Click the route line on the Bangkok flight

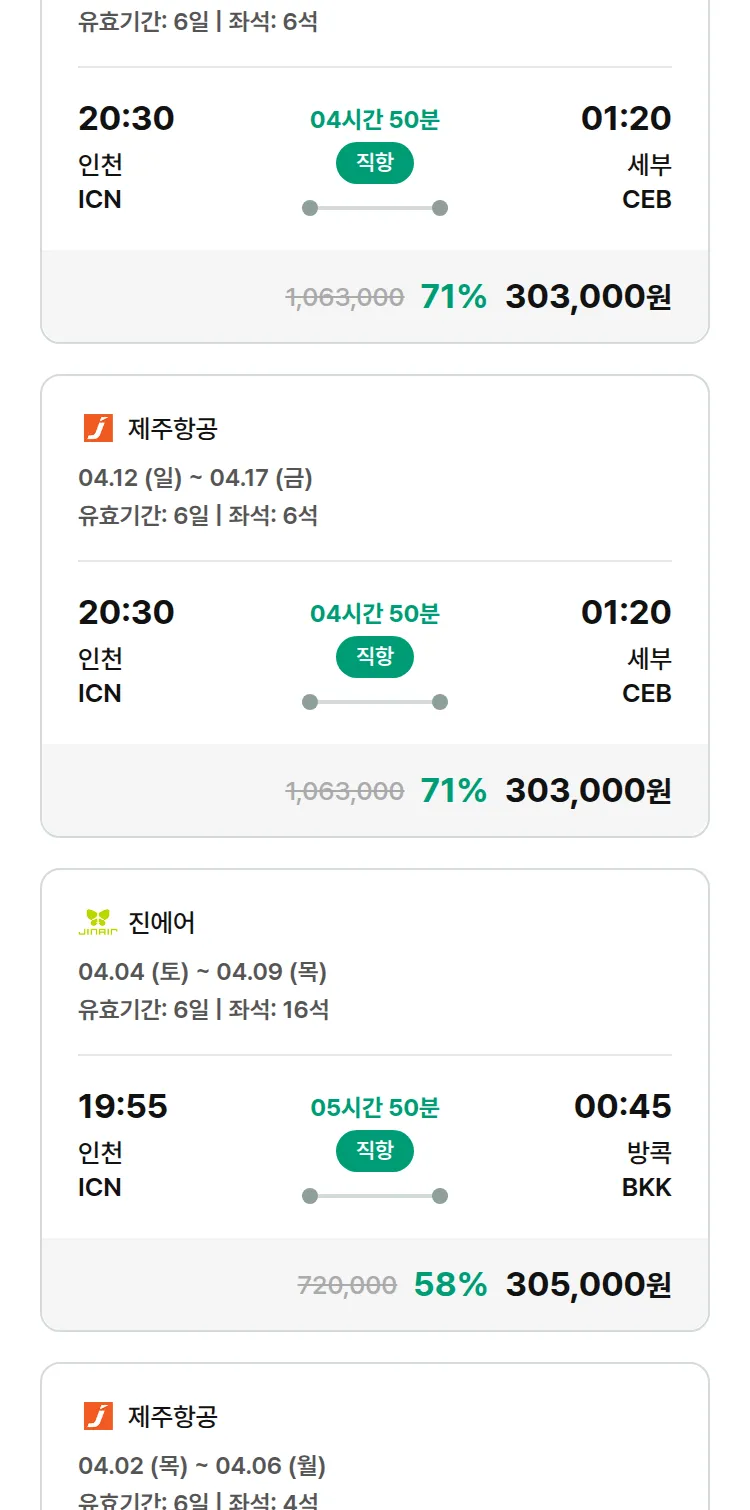point(375,1196)
